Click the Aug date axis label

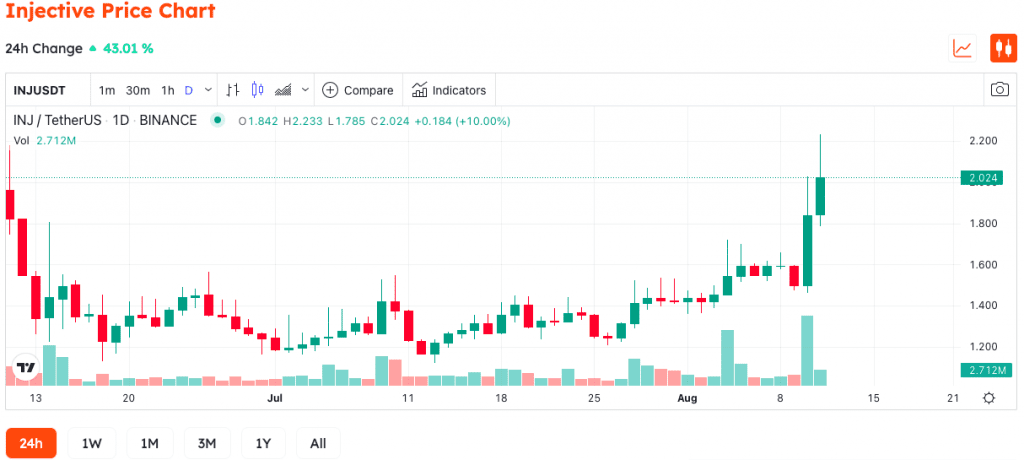tap(688, 398)
